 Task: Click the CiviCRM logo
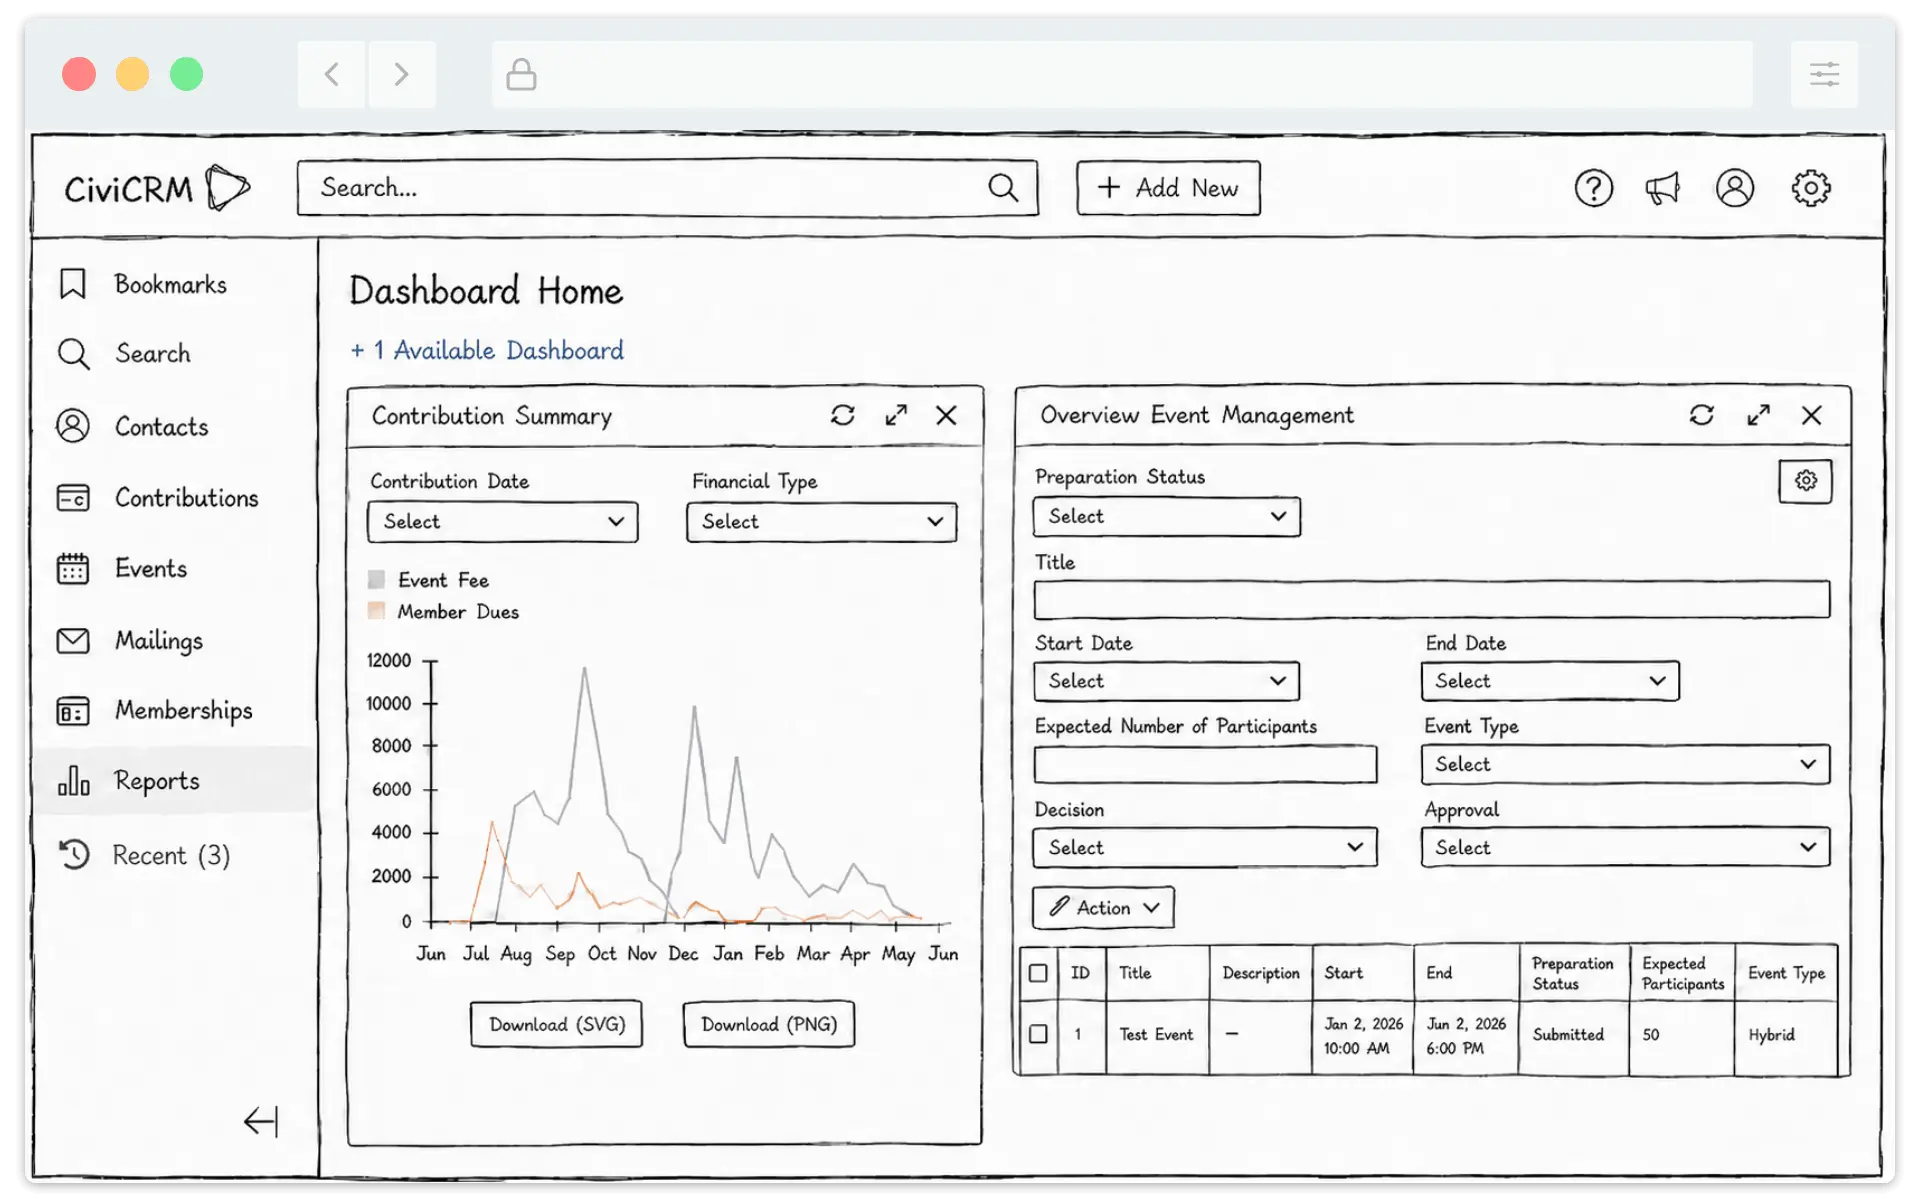coord(157,188)
